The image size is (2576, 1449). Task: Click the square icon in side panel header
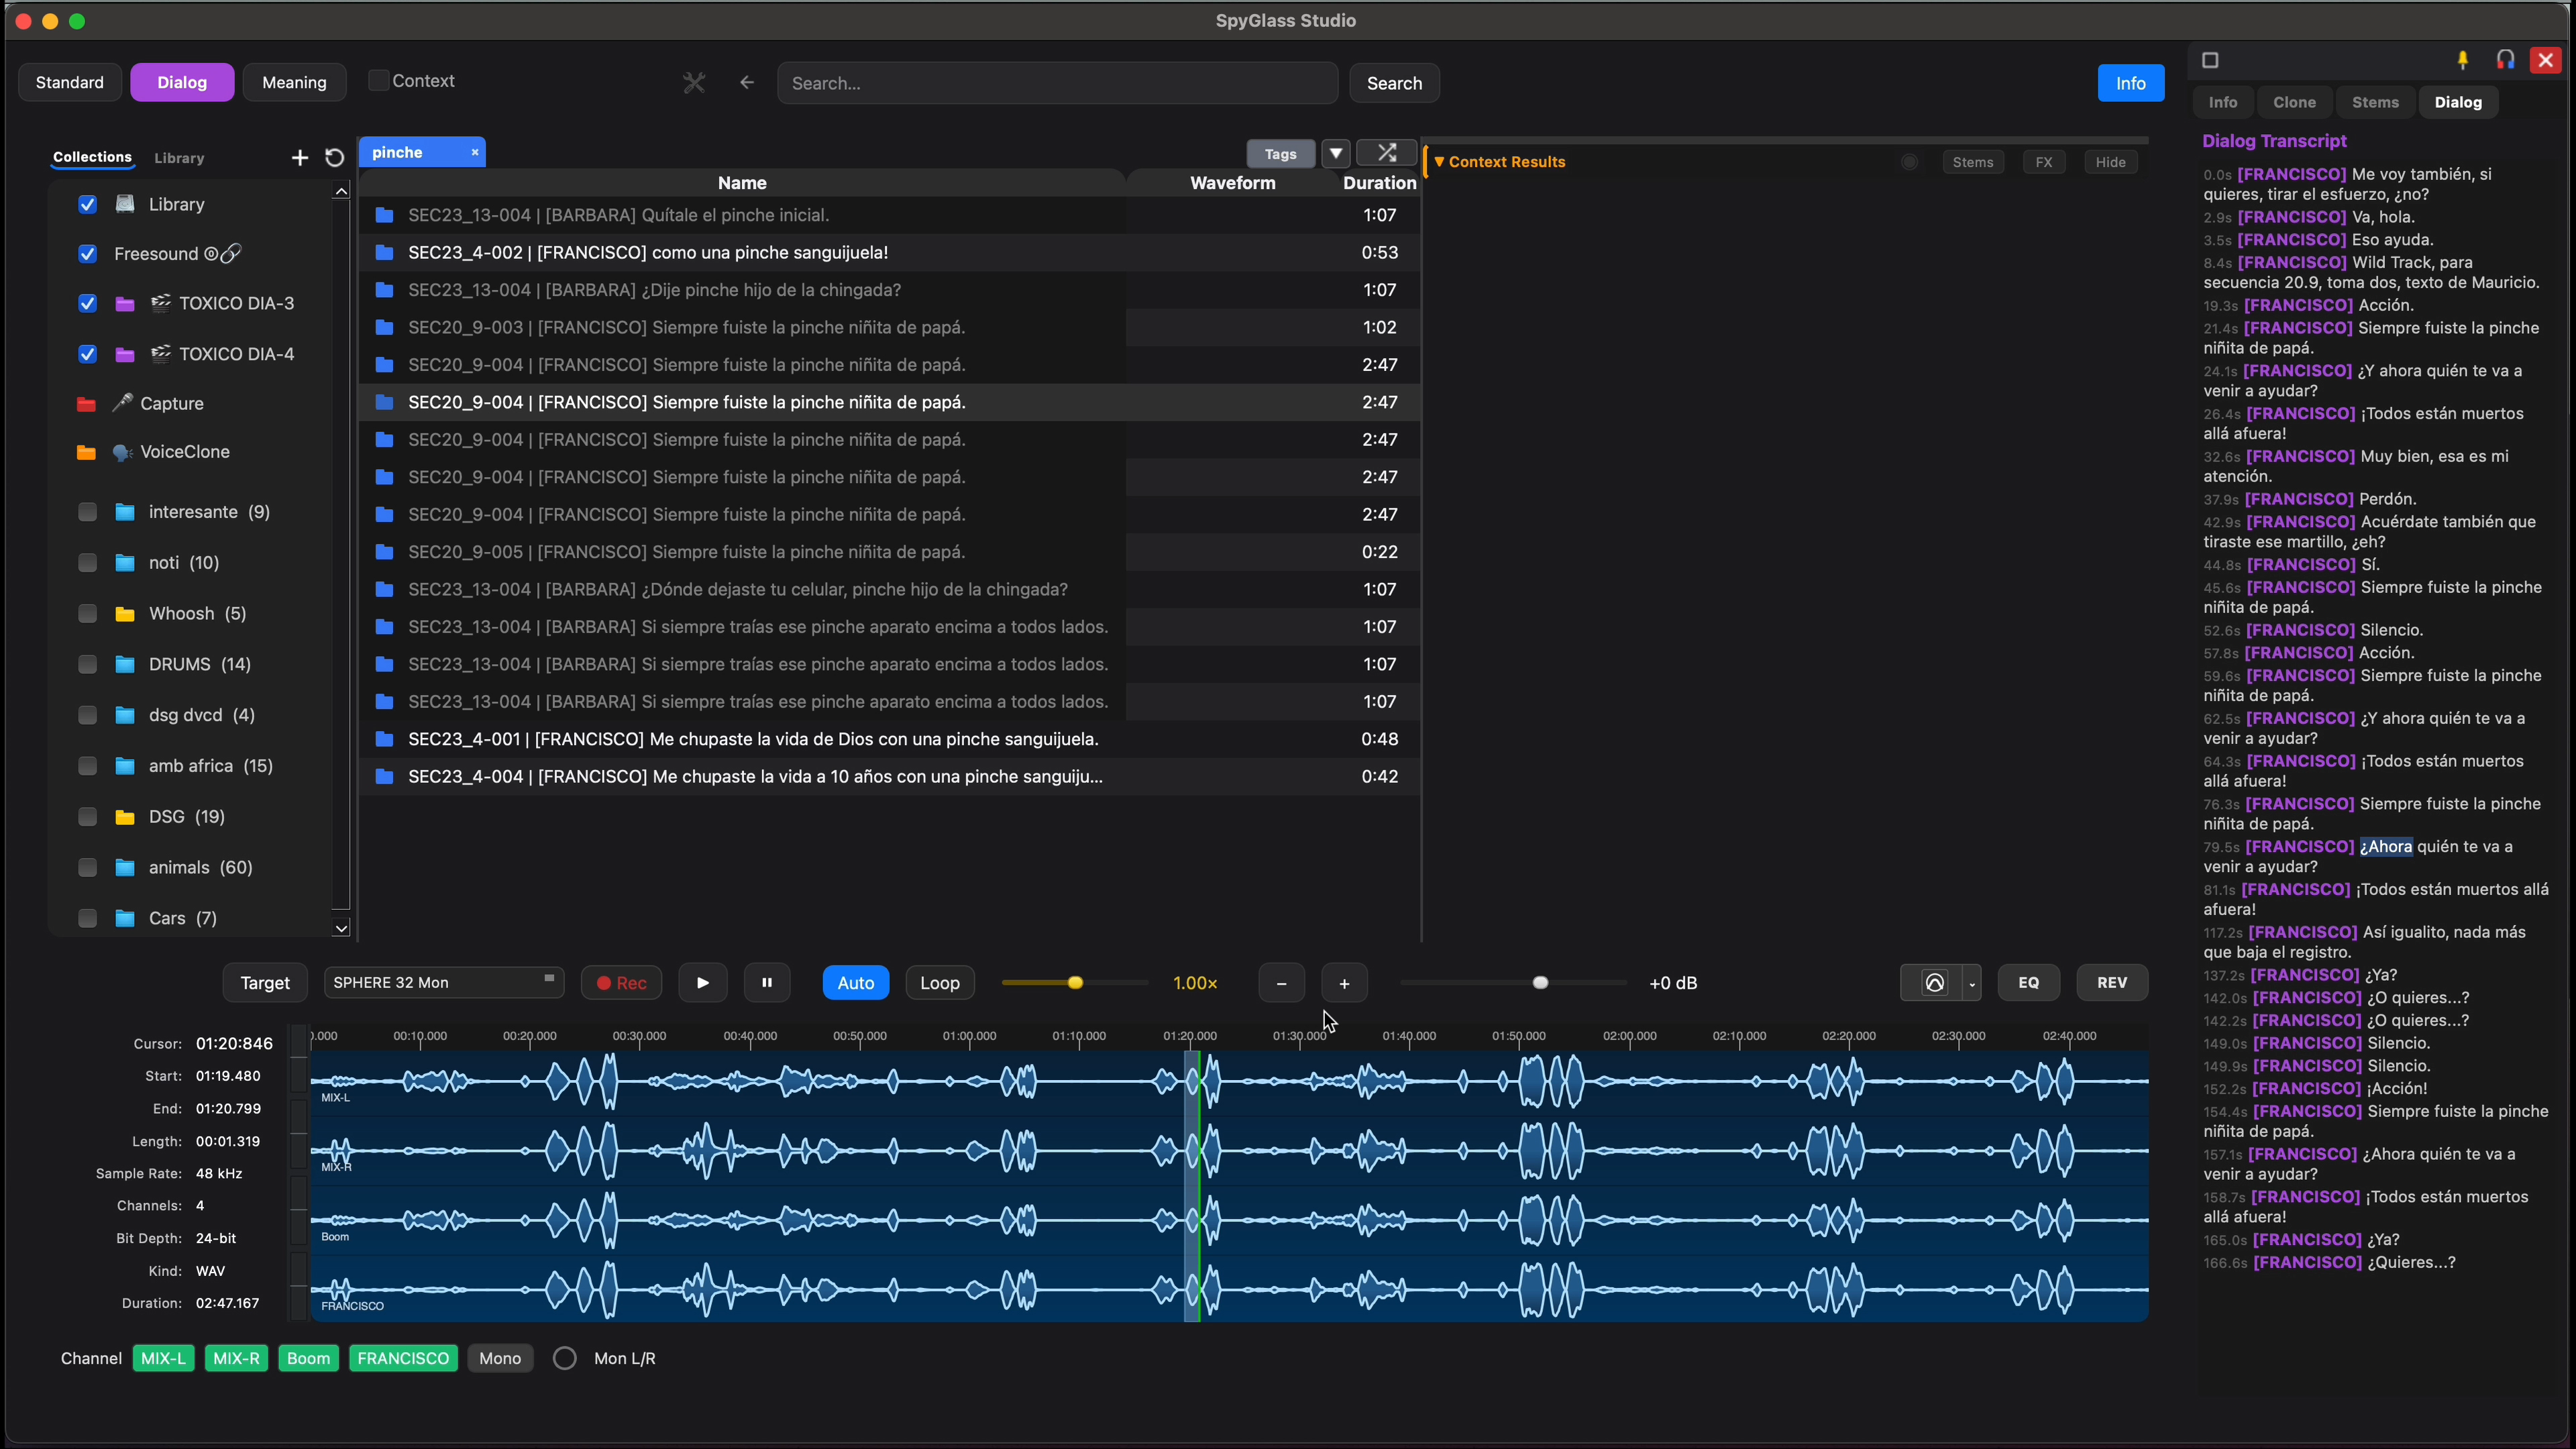pos(2210,60)
